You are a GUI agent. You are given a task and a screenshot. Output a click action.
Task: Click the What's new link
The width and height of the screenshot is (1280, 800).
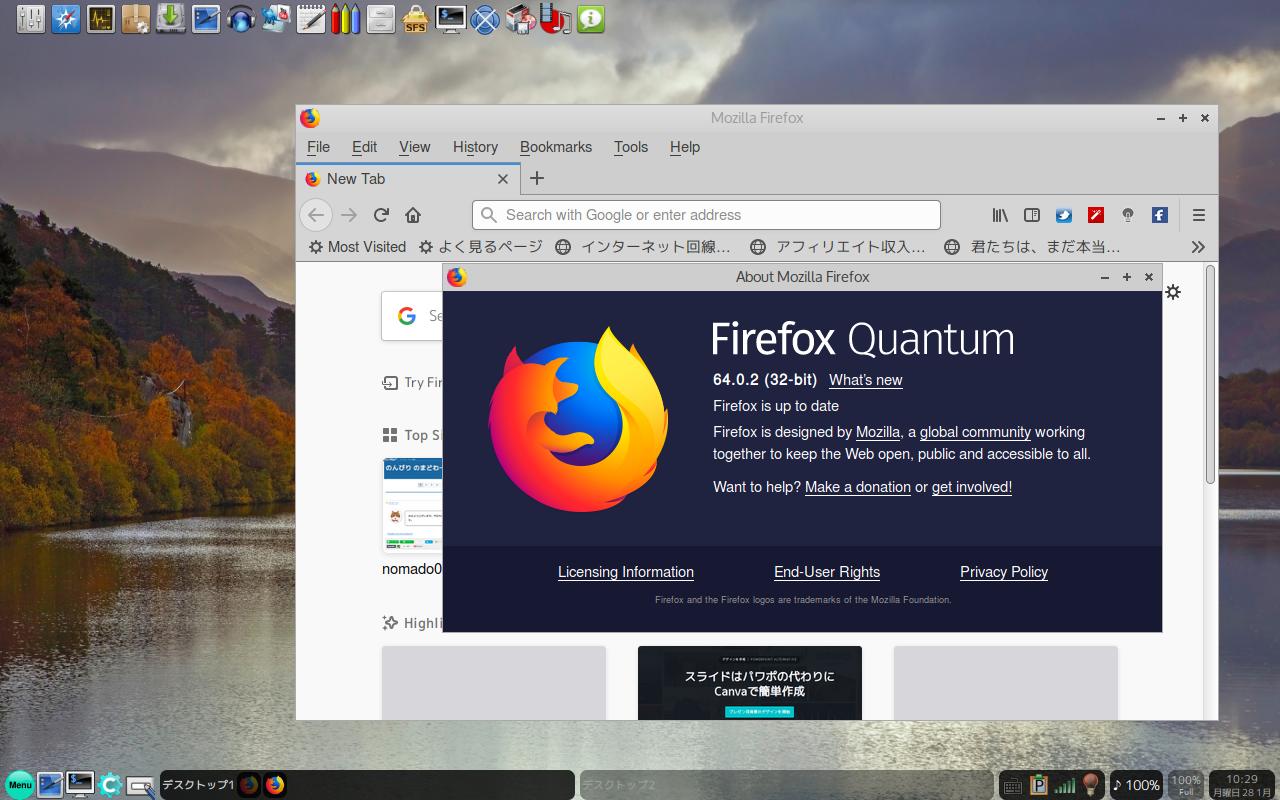pyautogui.click(x=865, y=380)
